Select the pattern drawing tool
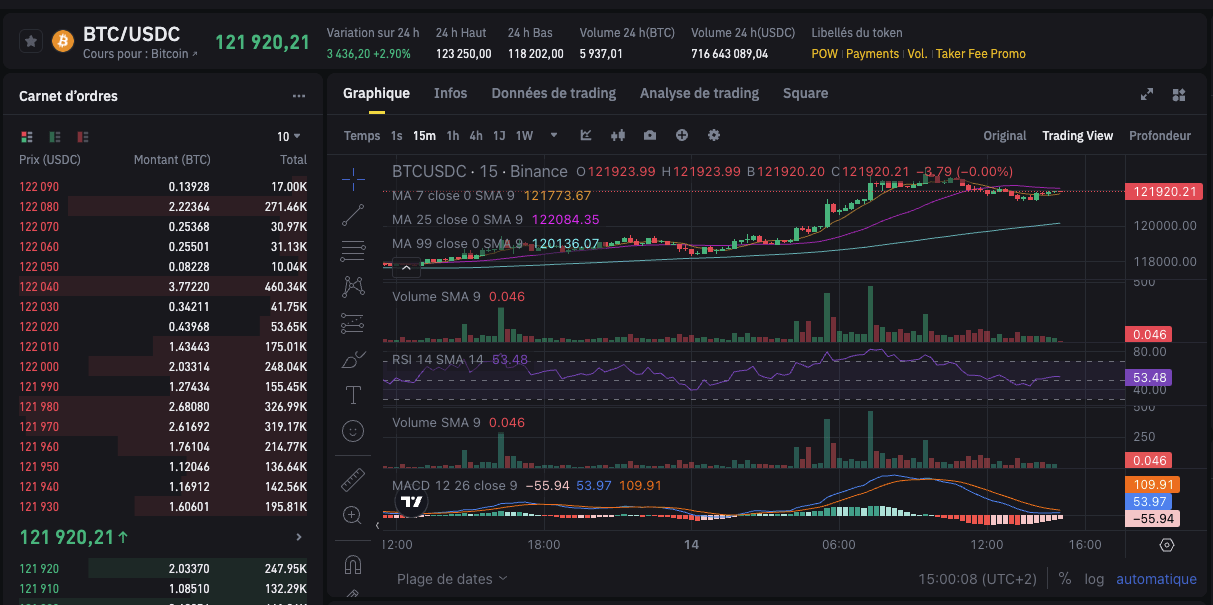The width and height of the screenshot is (1213, 605). click(x=352, y=286)
